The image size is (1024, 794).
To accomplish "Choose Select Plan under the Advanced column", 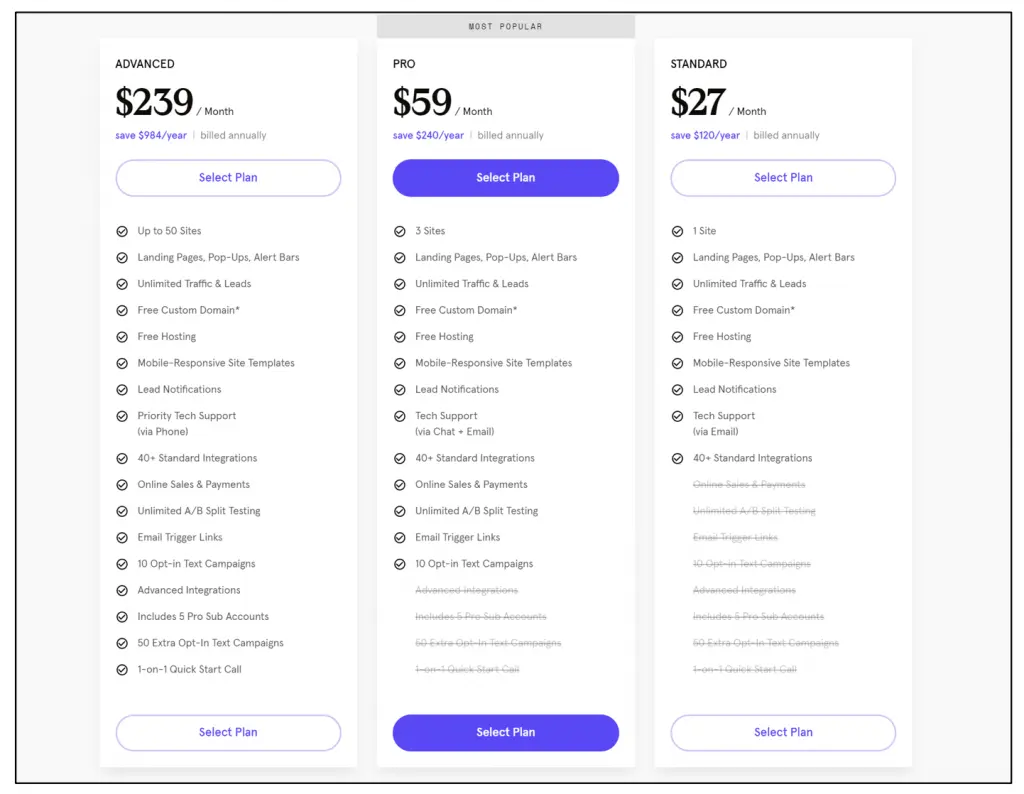I will [228, 177].
